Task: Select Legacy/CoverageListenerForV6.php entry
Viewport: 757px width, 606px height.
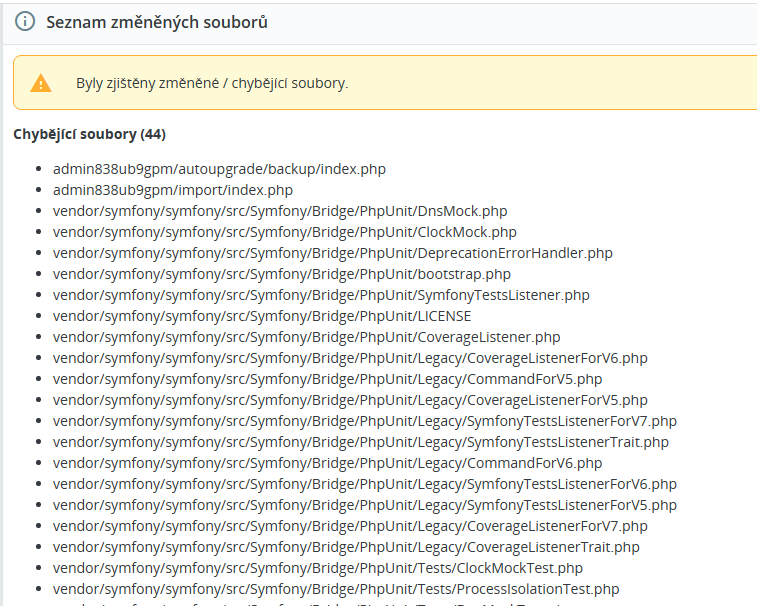Action: tap(350, 358)
